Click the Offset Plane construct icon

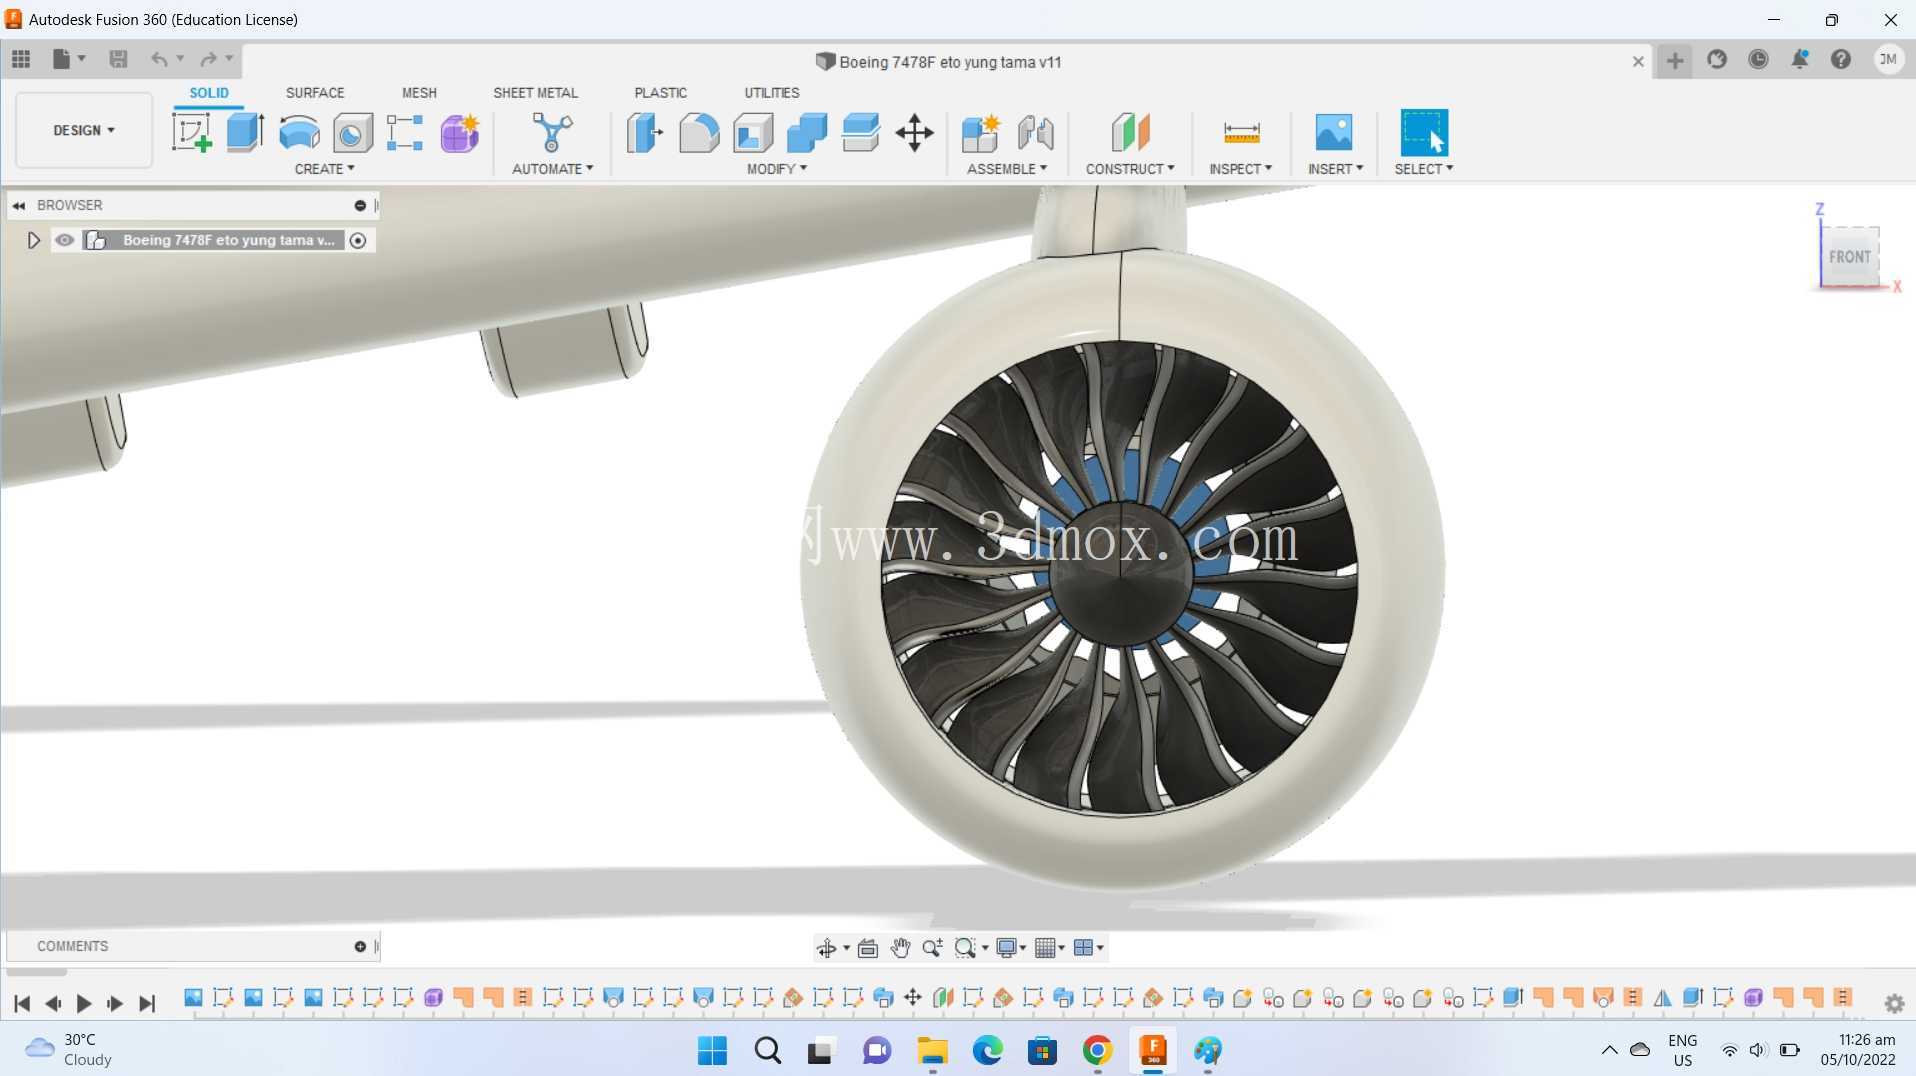[1130, 132]
